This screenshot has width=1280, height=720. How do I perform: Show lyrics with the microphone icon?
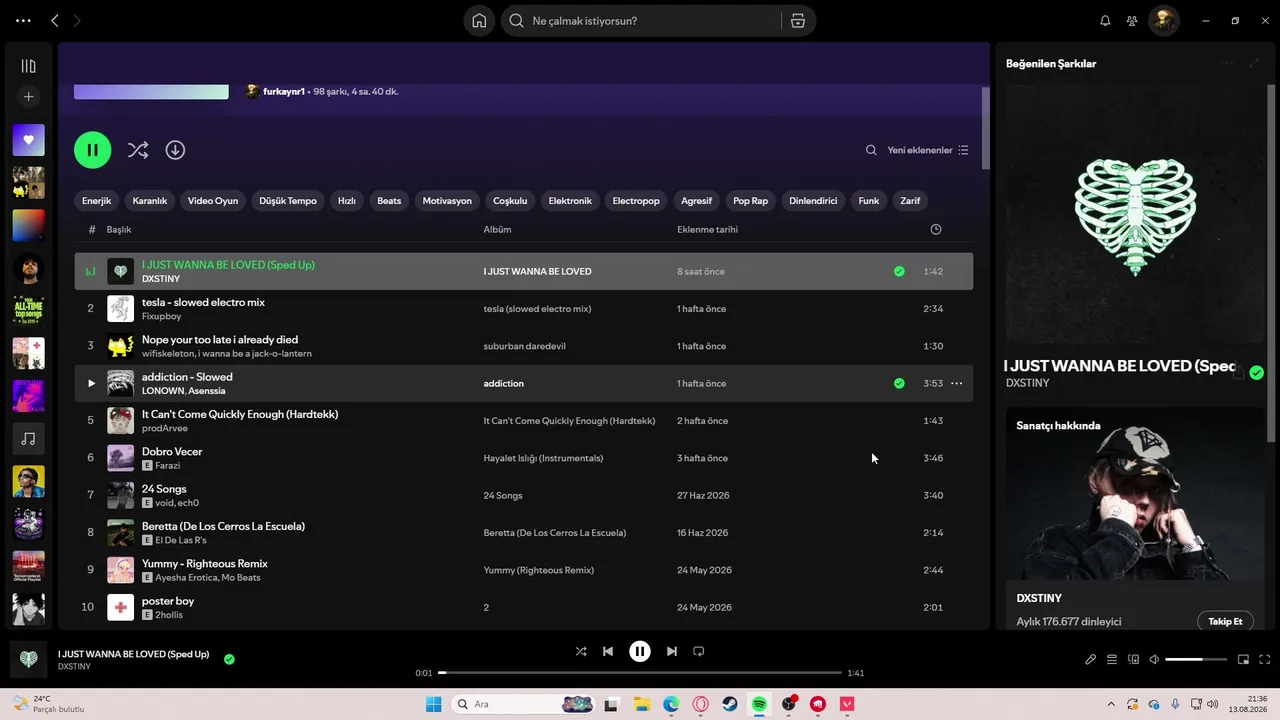pyautogui.click(x=1091, y=659)
